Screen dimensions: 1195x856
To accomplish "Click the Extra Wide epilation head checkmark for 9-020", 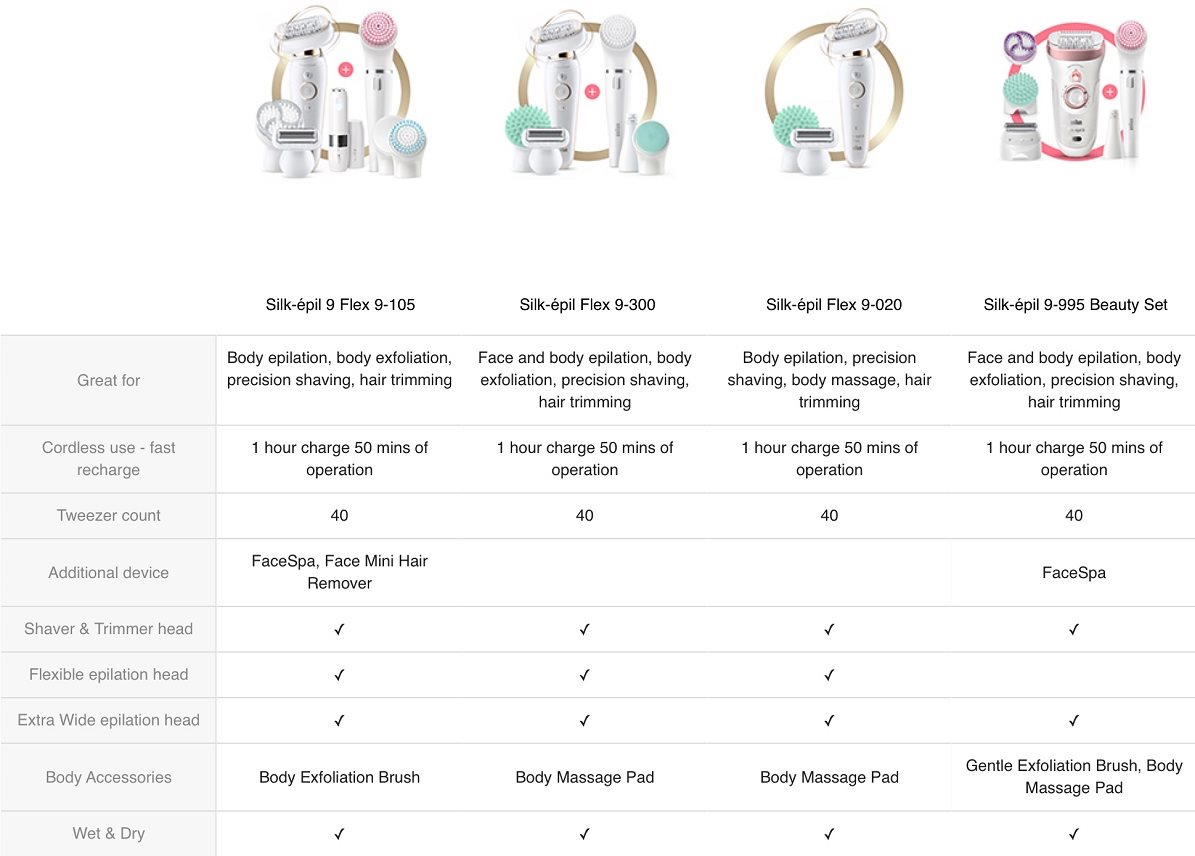I will (829, 720).
